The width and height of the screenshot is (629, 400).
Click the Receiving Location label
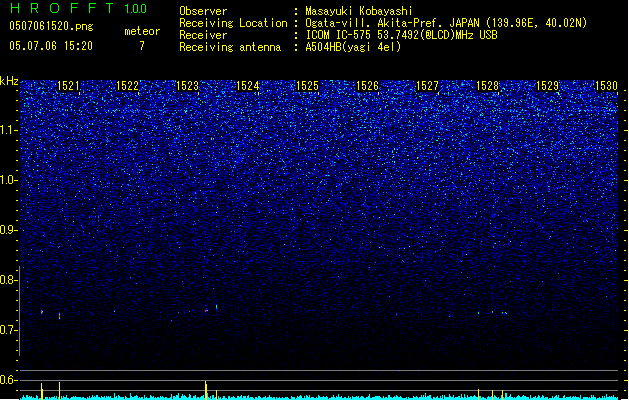[233, 23]
